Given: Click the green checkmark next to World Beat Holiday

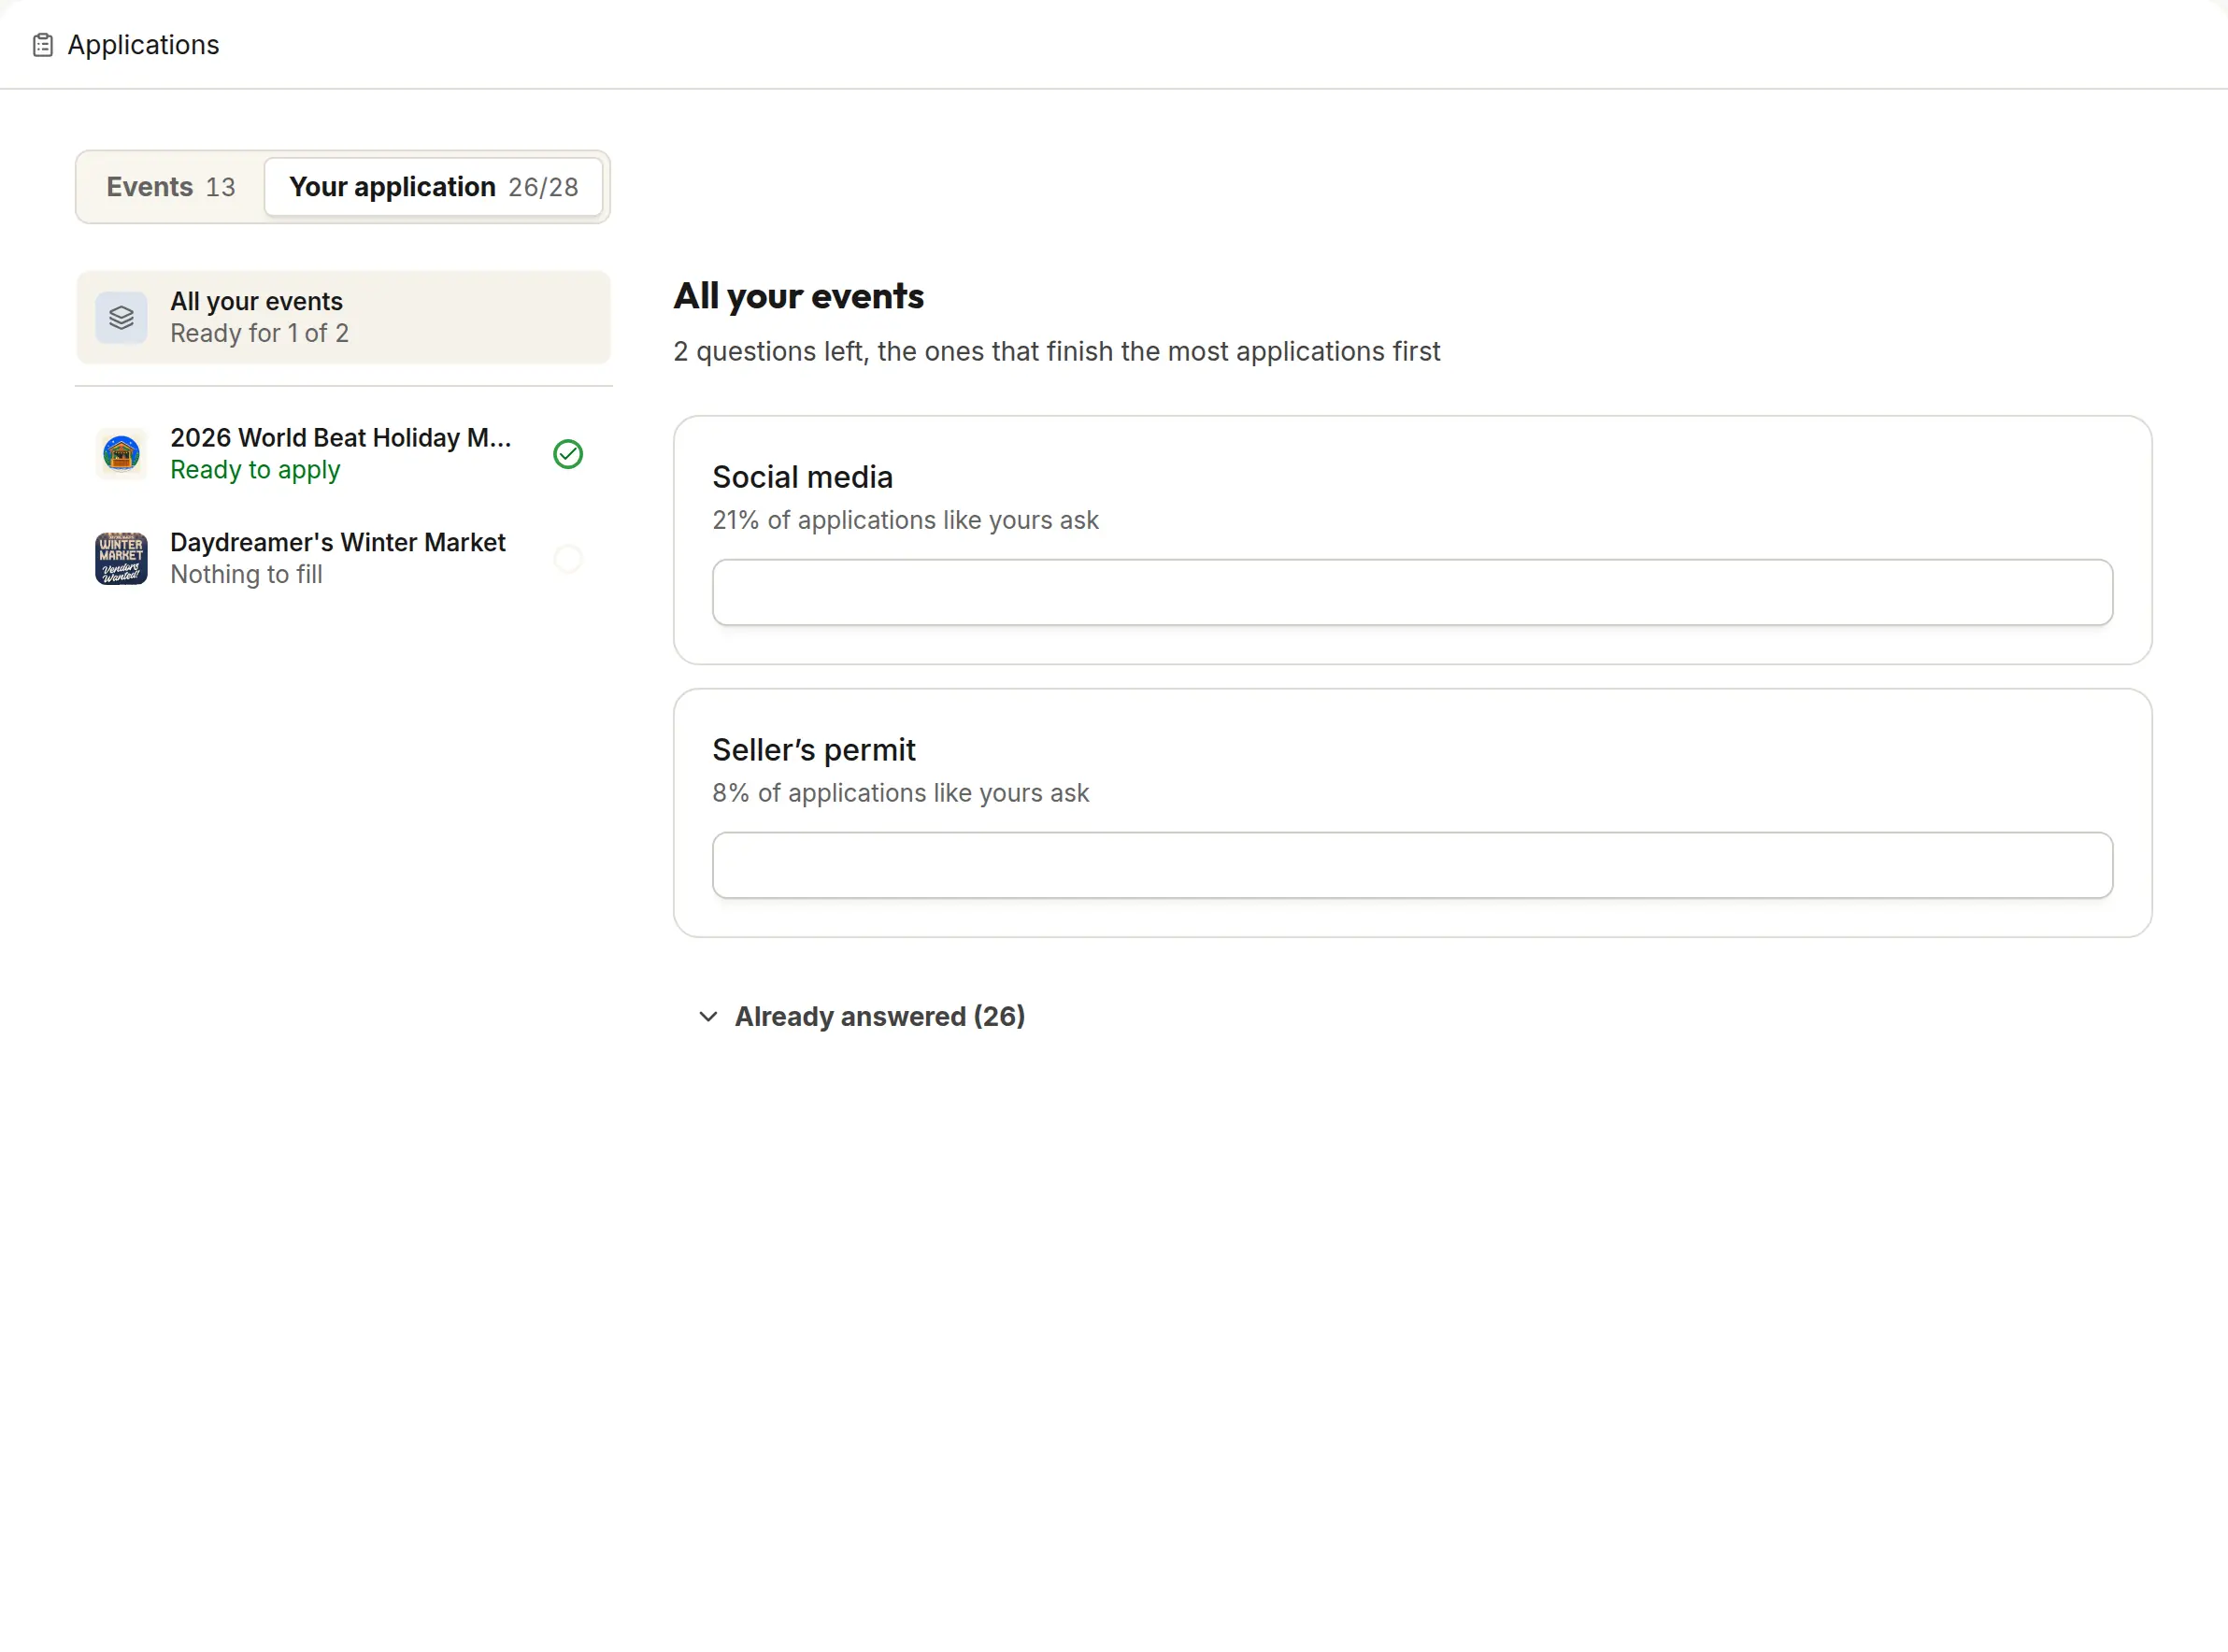Looking at the screenshot, I should (568, 453).
